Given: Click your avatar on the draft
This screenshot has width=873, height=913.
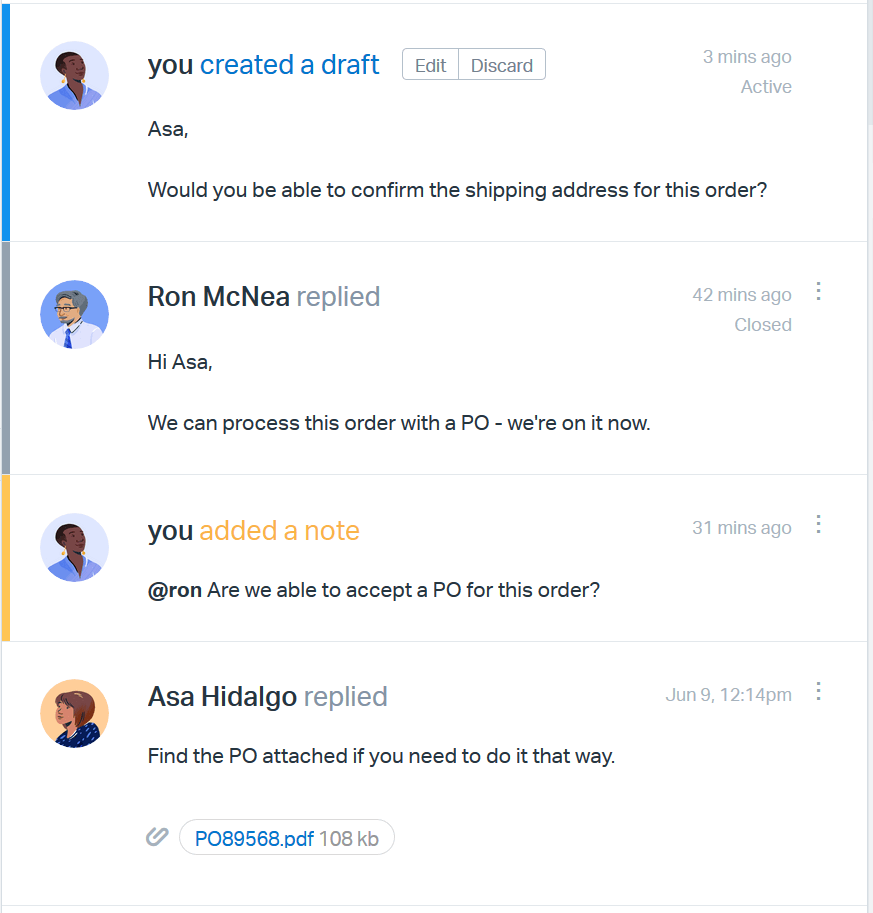Looking at the screenshot, I should (x=74, y=75).
